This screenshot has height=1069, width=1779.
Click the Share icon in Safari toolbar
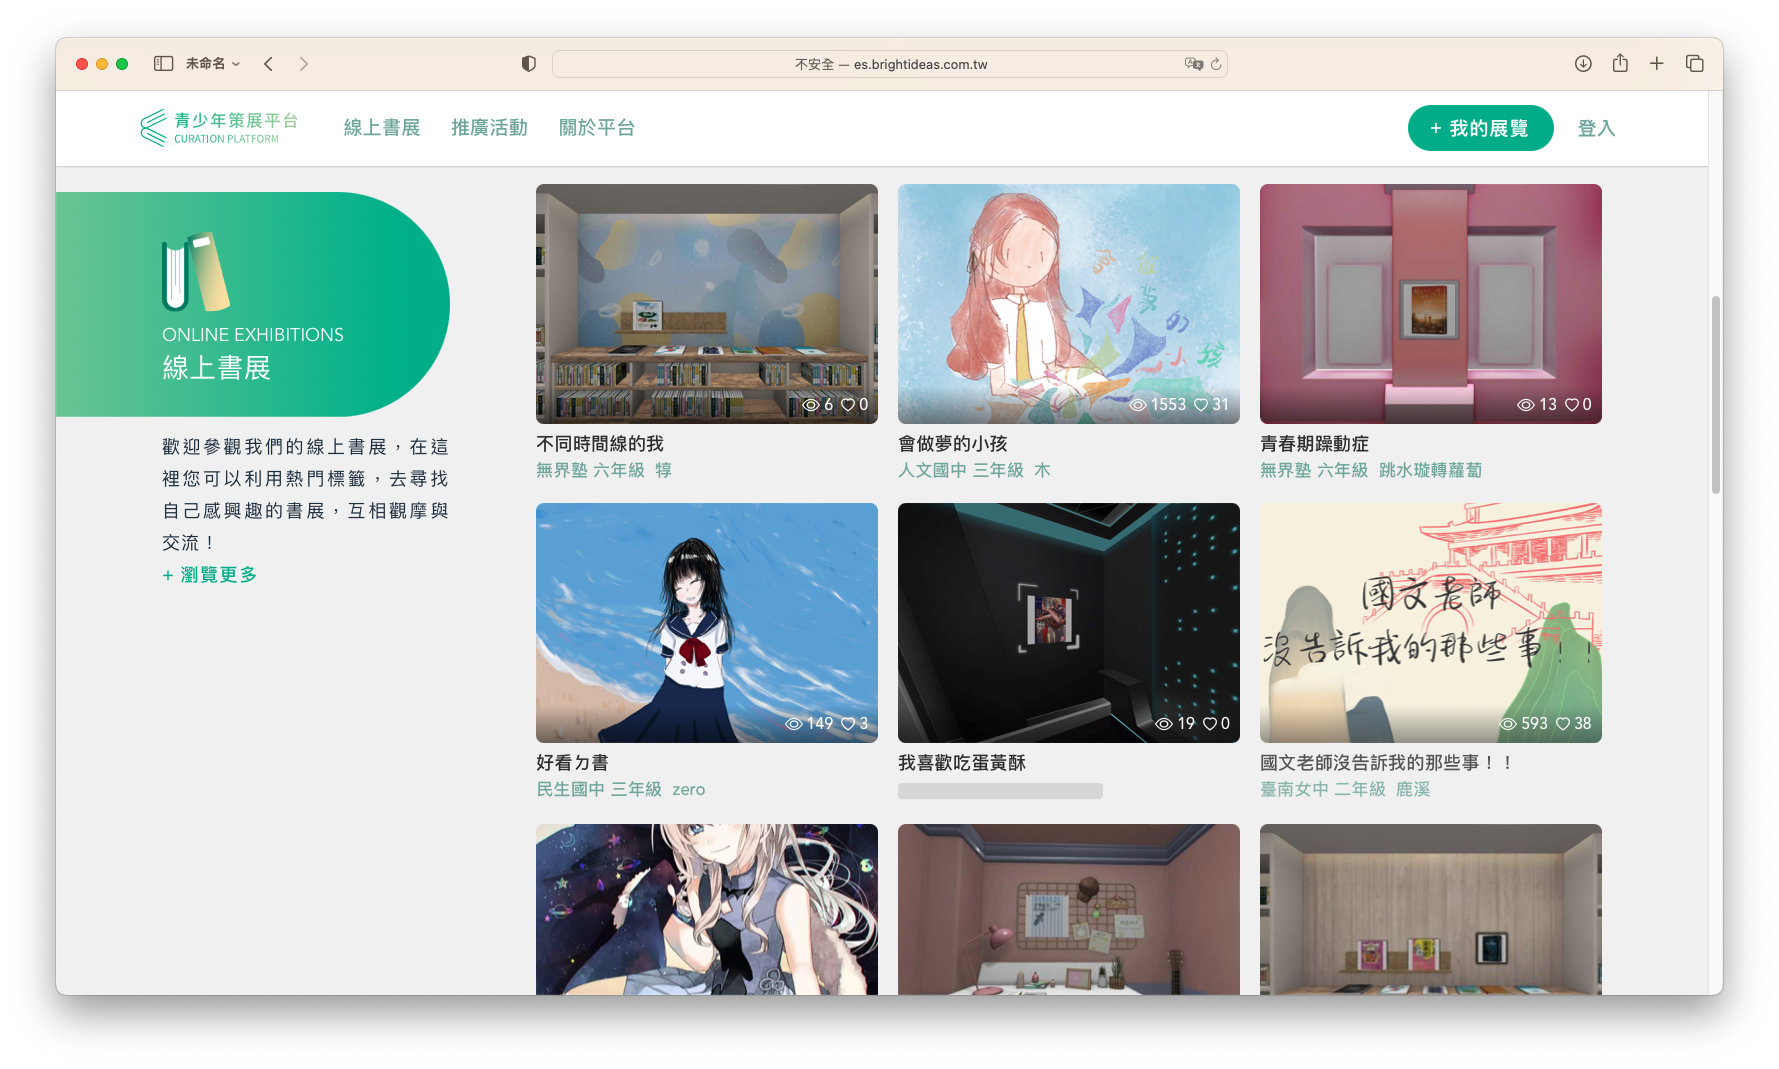click(1620, 64)
